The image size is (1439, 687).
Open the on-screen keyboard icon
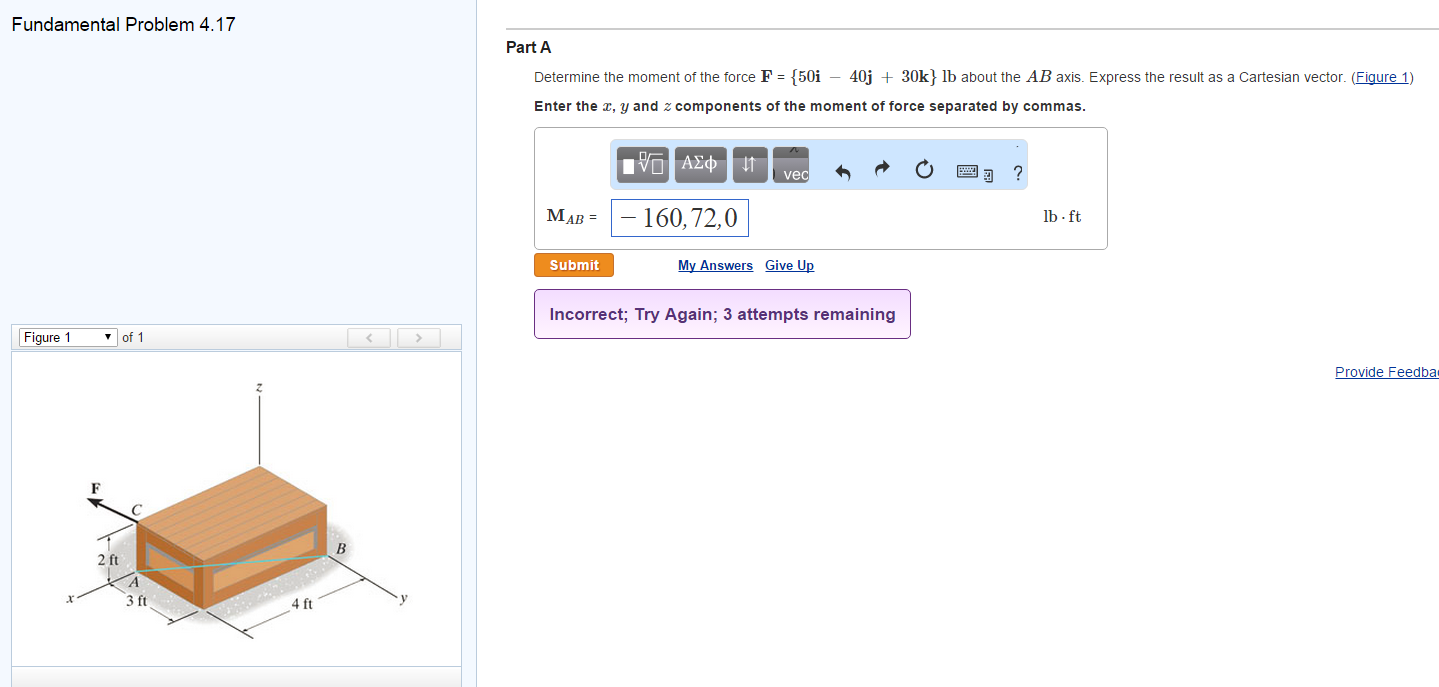click(x=967, y=171)
